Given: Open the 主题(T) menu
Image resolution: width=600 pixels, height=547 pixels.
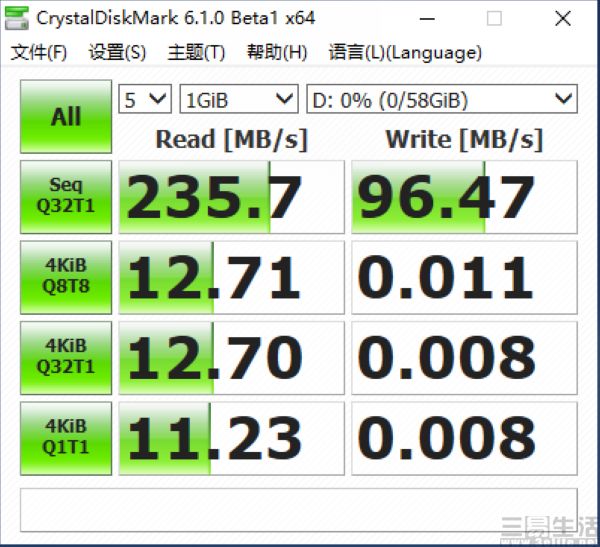Looking at the screenshot, I should 196,52.
